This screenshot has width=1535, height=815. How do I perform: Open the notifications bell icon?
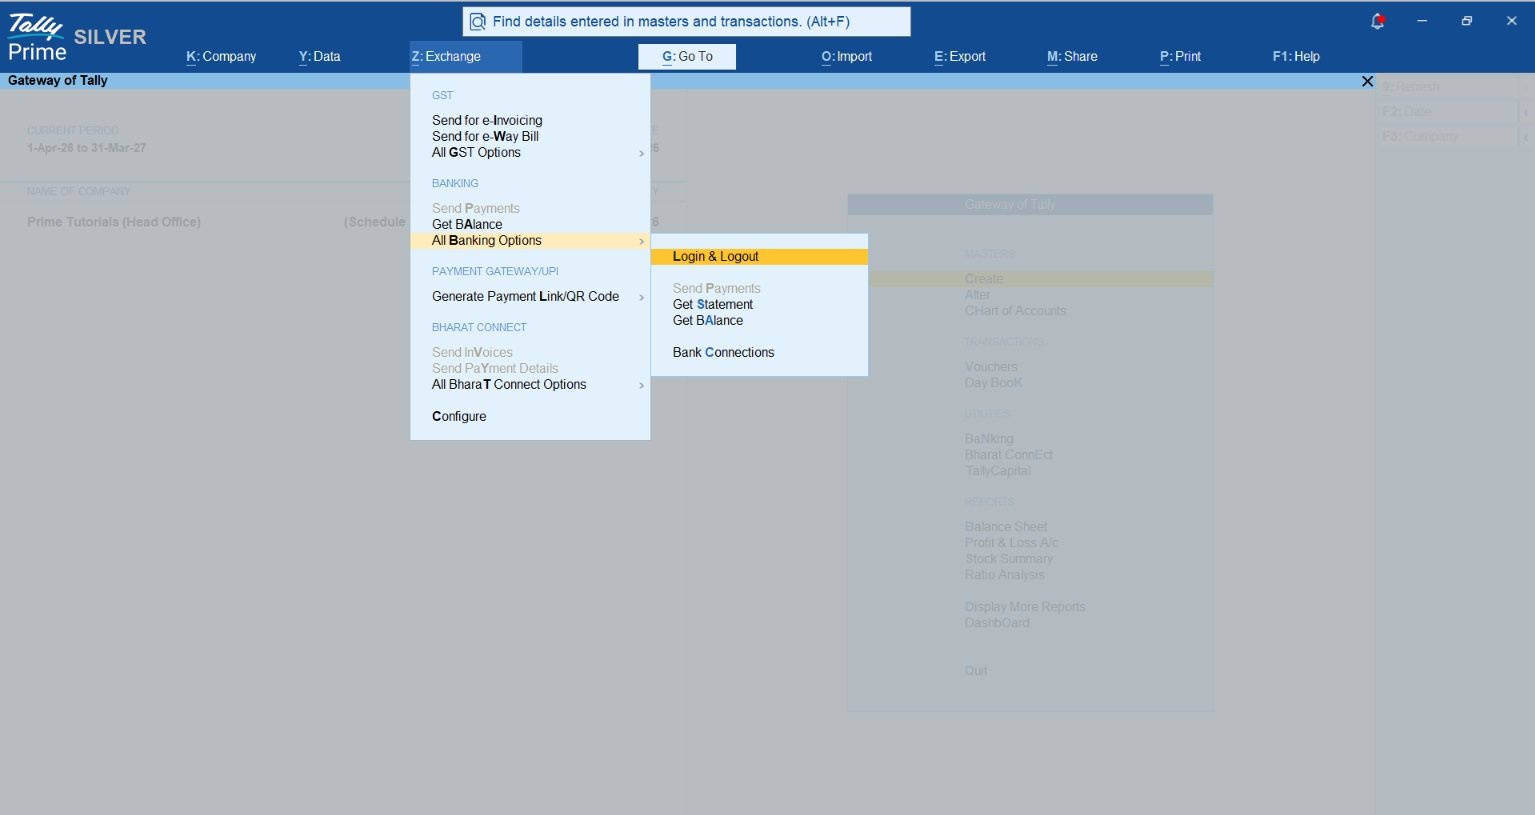[1378, 21]
